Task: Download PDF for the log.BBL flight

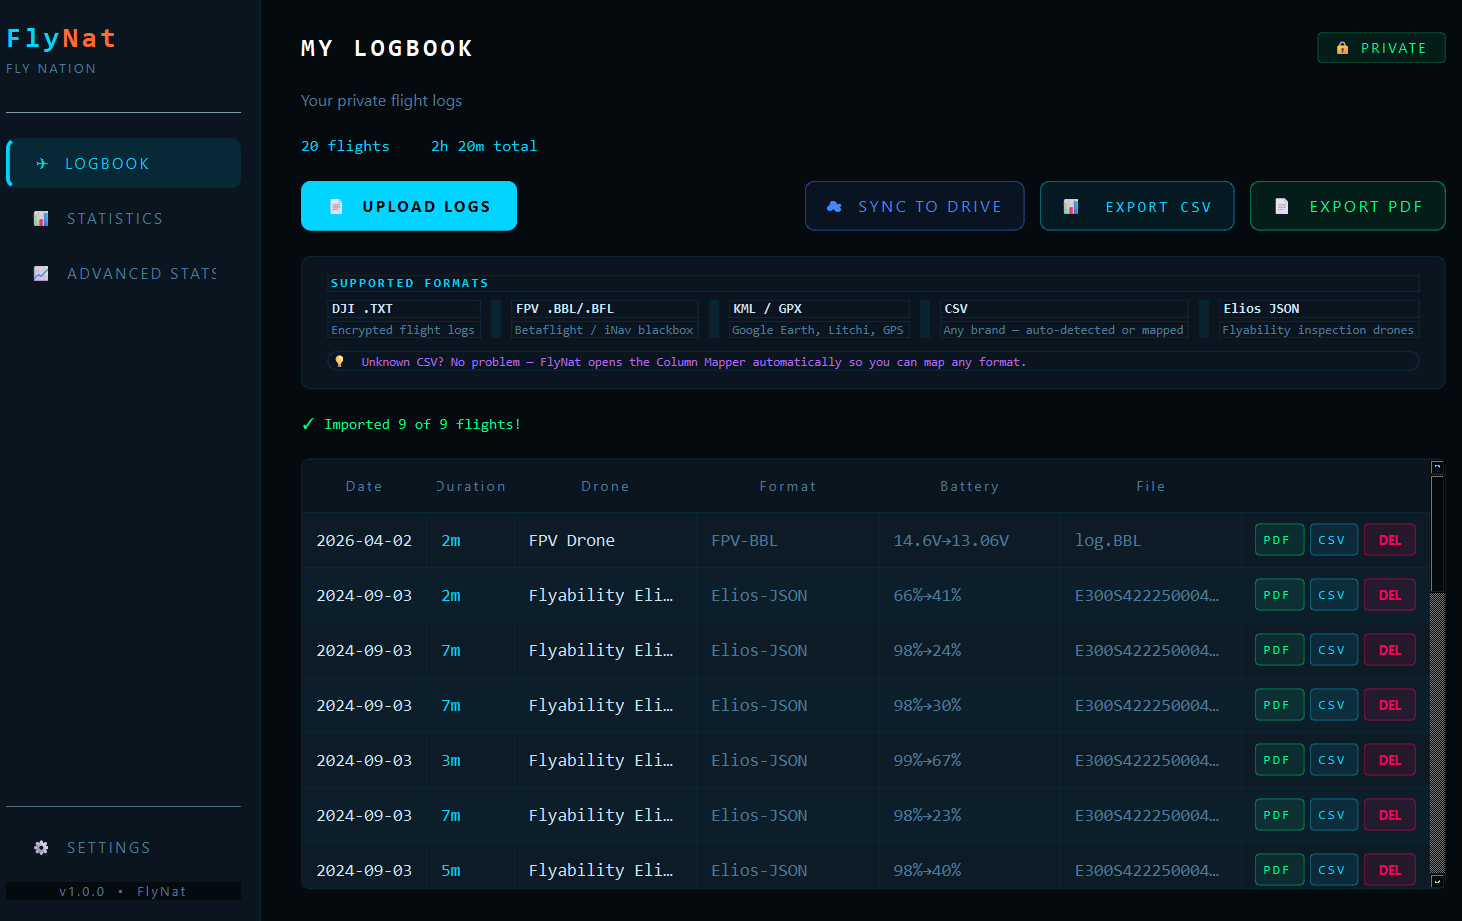Action: click(x=1279, y=540)
